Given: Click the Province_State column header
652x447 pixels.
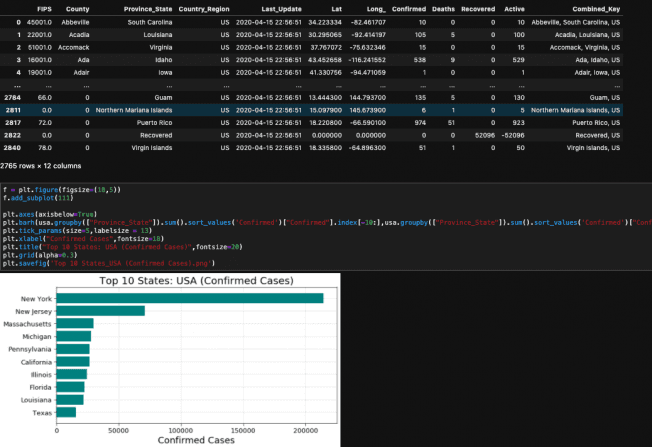Looking at the screenshot, I should tap(148, 9).
